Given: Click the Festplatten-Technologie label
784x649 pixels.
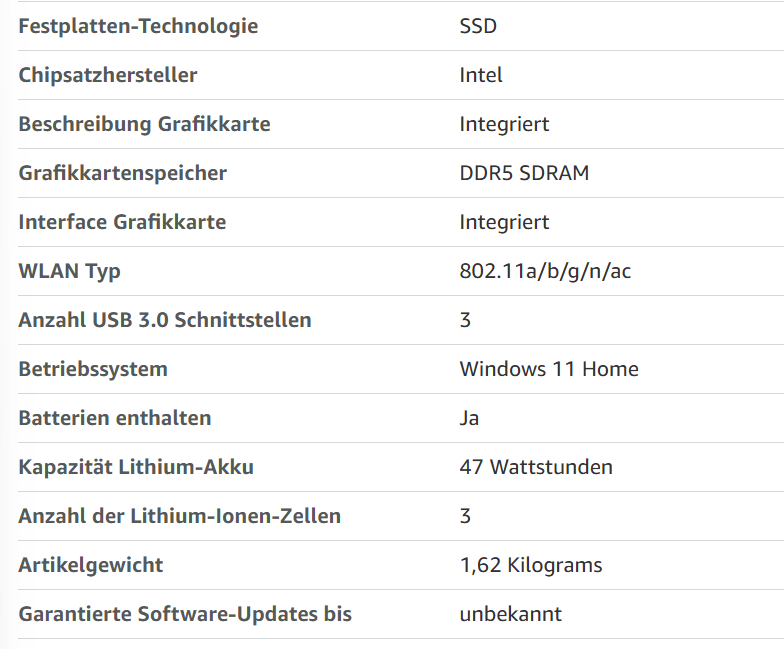Looking at the screenshot, I should [x=138, y=26].
